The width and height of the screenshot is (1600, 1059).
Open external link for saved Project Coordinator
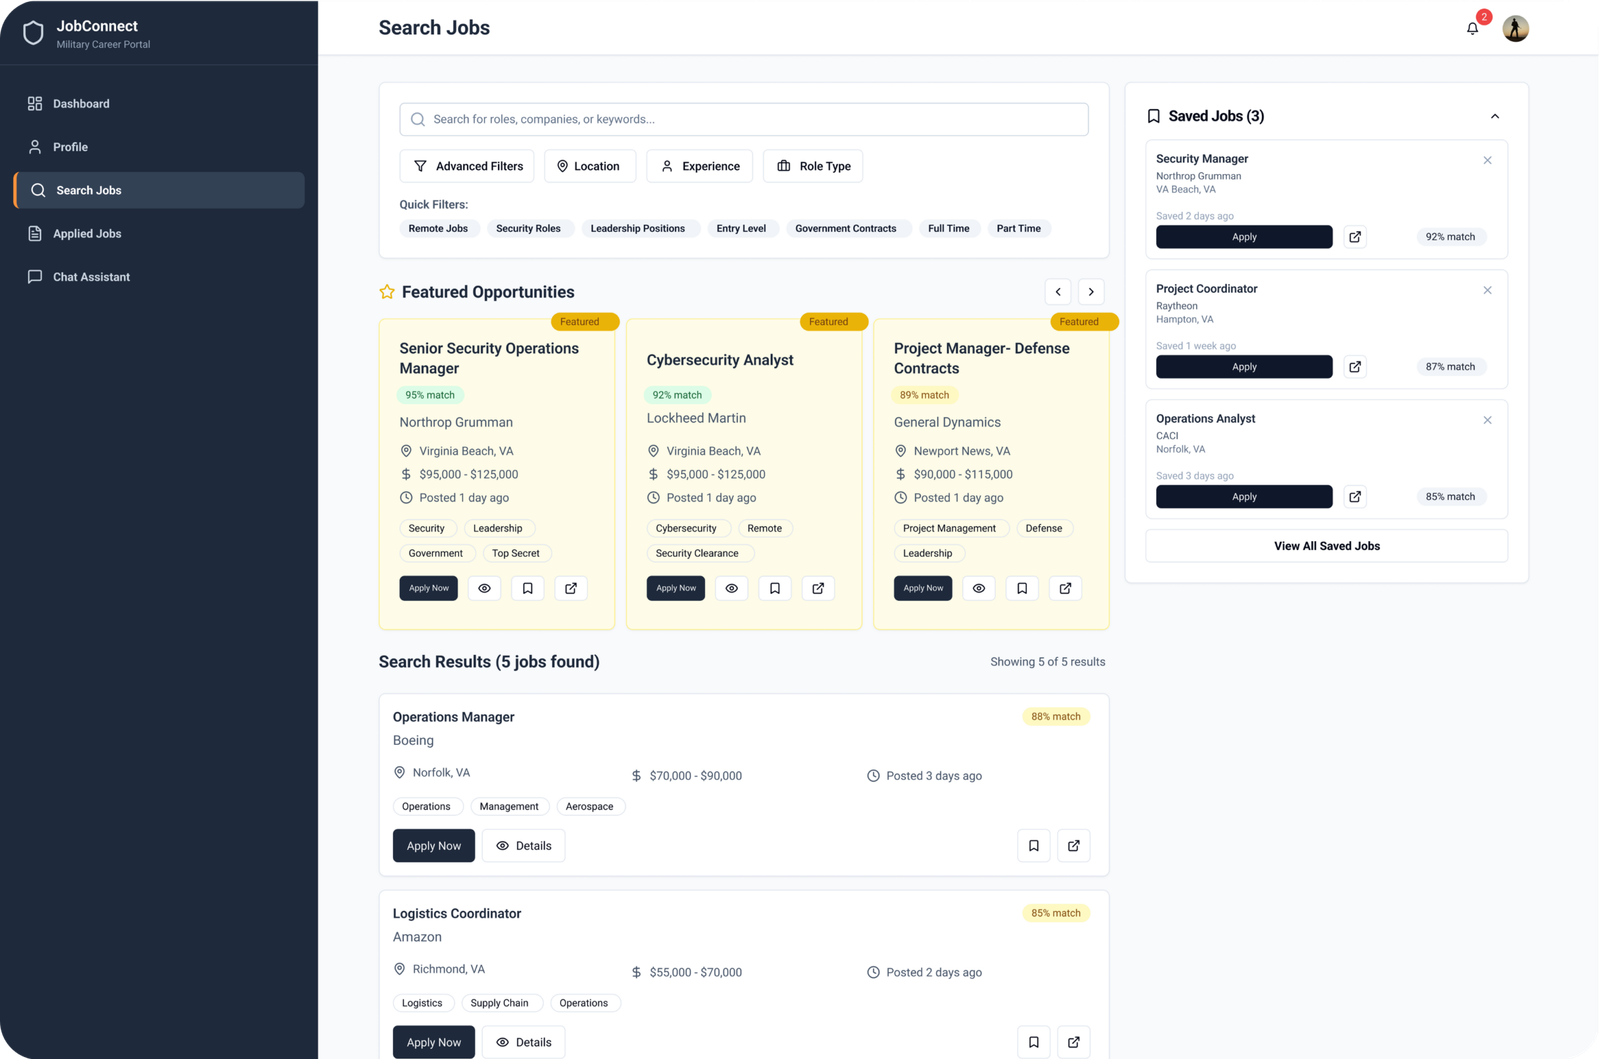tap(1355, 367)
